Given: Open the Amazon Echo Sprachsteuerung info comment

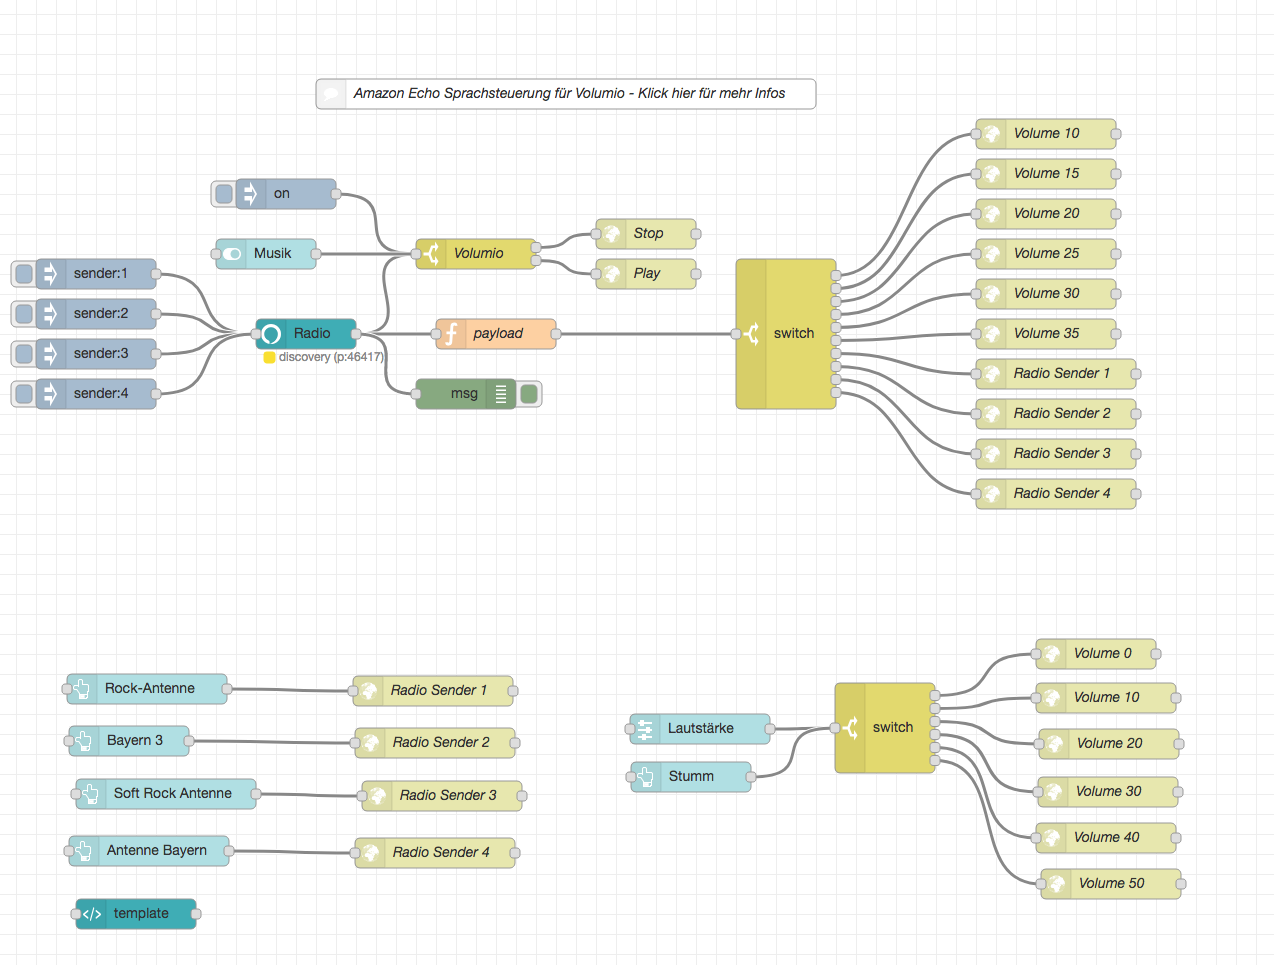Looking at the screenshot, I should [x=568, y=94].
